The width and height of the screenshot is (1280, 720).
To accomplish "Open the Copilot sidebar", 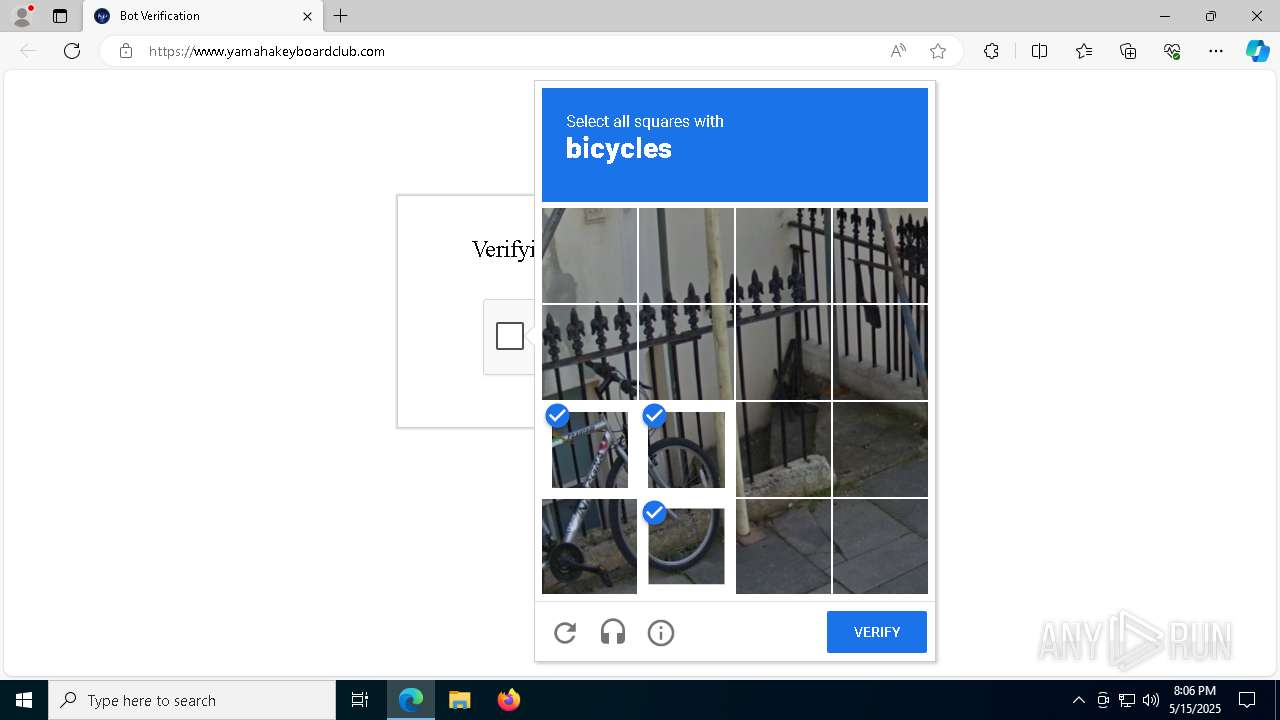I will 1257,51.
